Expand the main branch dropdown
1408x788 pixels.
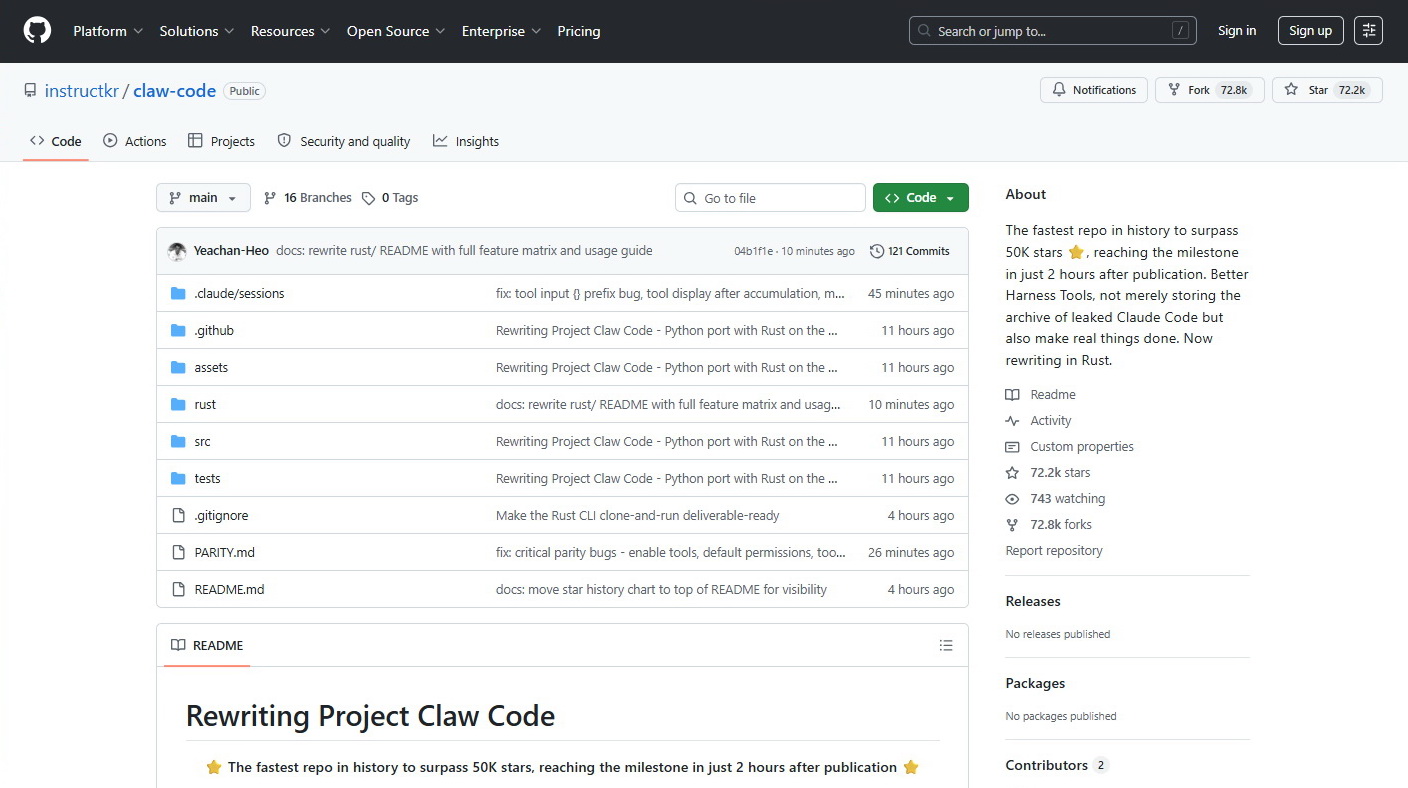[x=203, y=198]
